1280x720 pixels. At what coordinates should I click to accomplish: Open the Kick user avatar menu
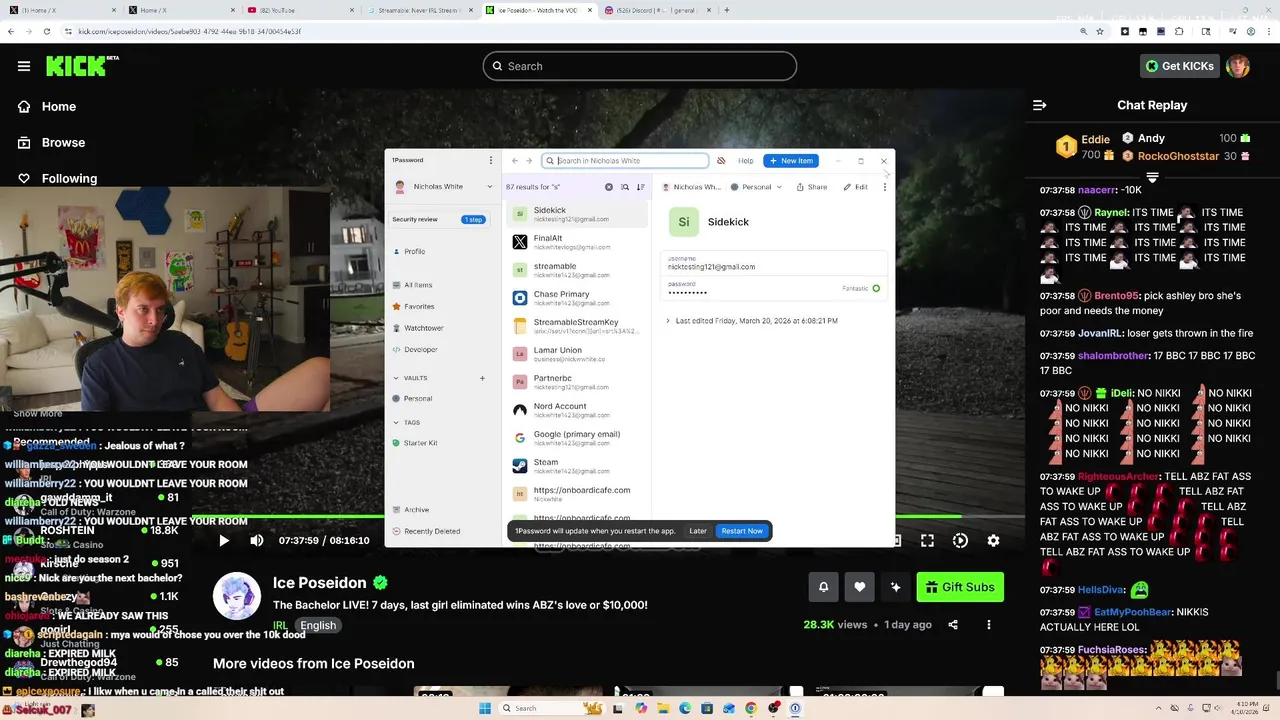[1238, 66]
